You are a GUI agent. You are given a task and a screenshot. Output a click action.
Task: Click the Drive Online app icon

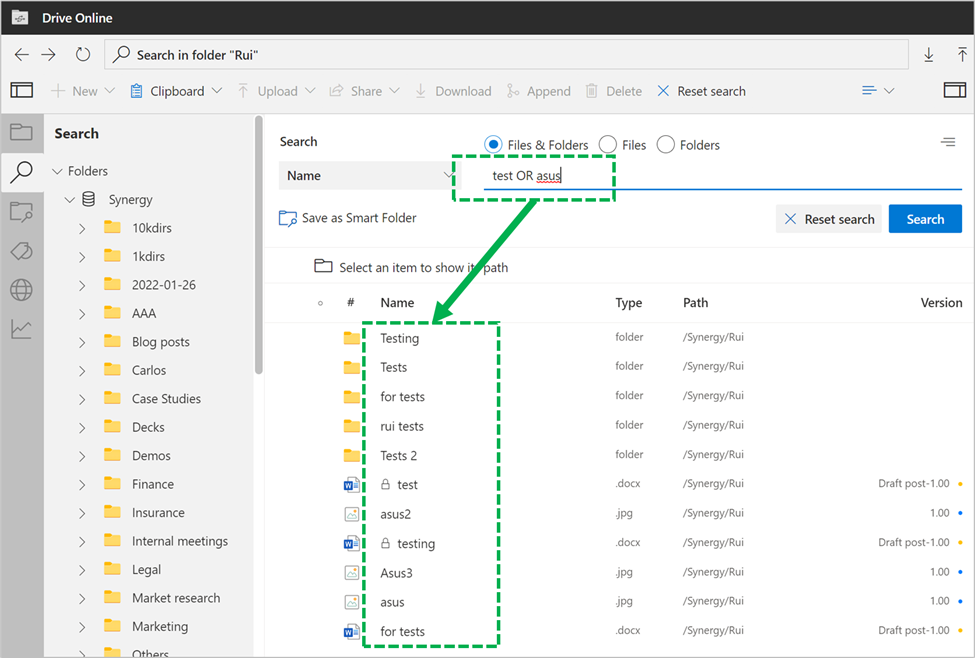click(x=20, y=17)
